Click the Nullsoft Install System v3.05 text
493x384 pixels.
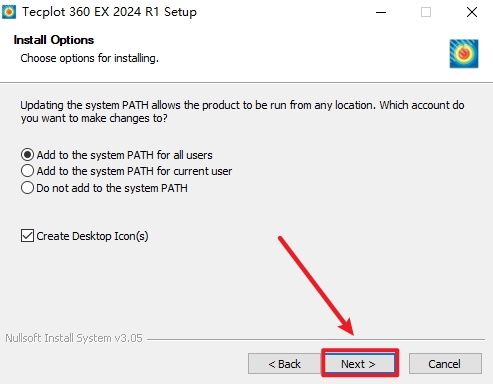pos(74,338)
